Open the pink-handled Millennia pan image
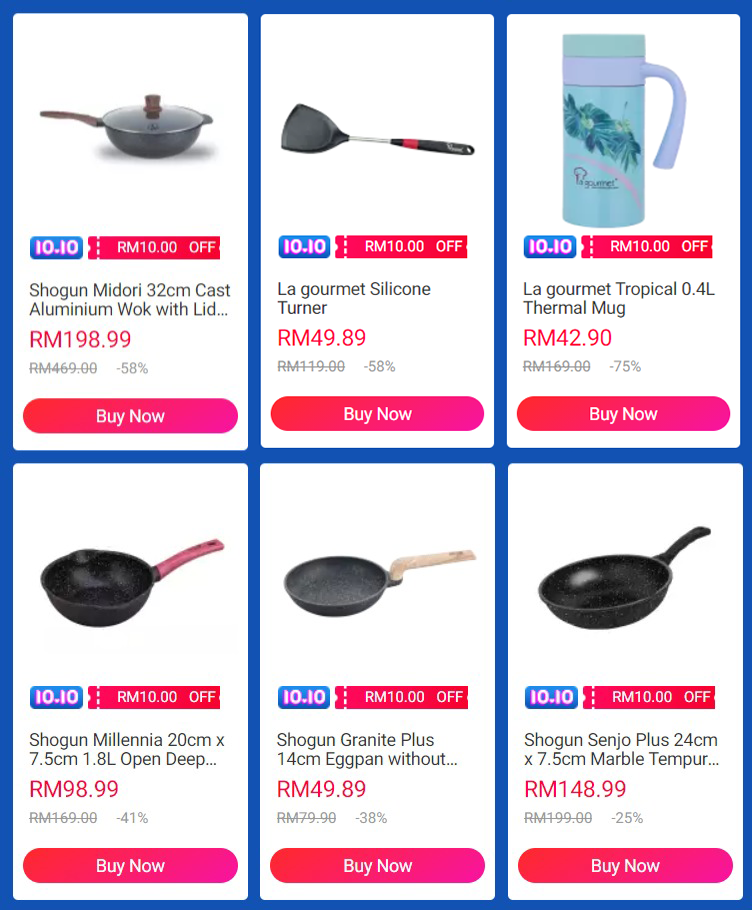 coord(132,582)
